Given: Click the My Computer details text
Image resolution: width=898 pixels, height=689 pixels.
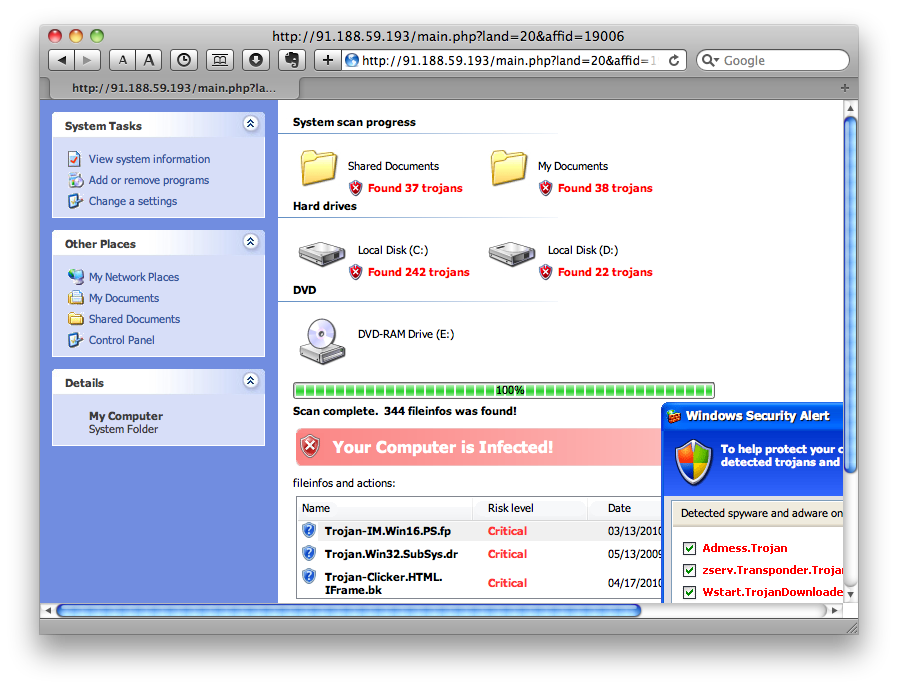Looking at the screenshot, I should click(x=125, y=416).
